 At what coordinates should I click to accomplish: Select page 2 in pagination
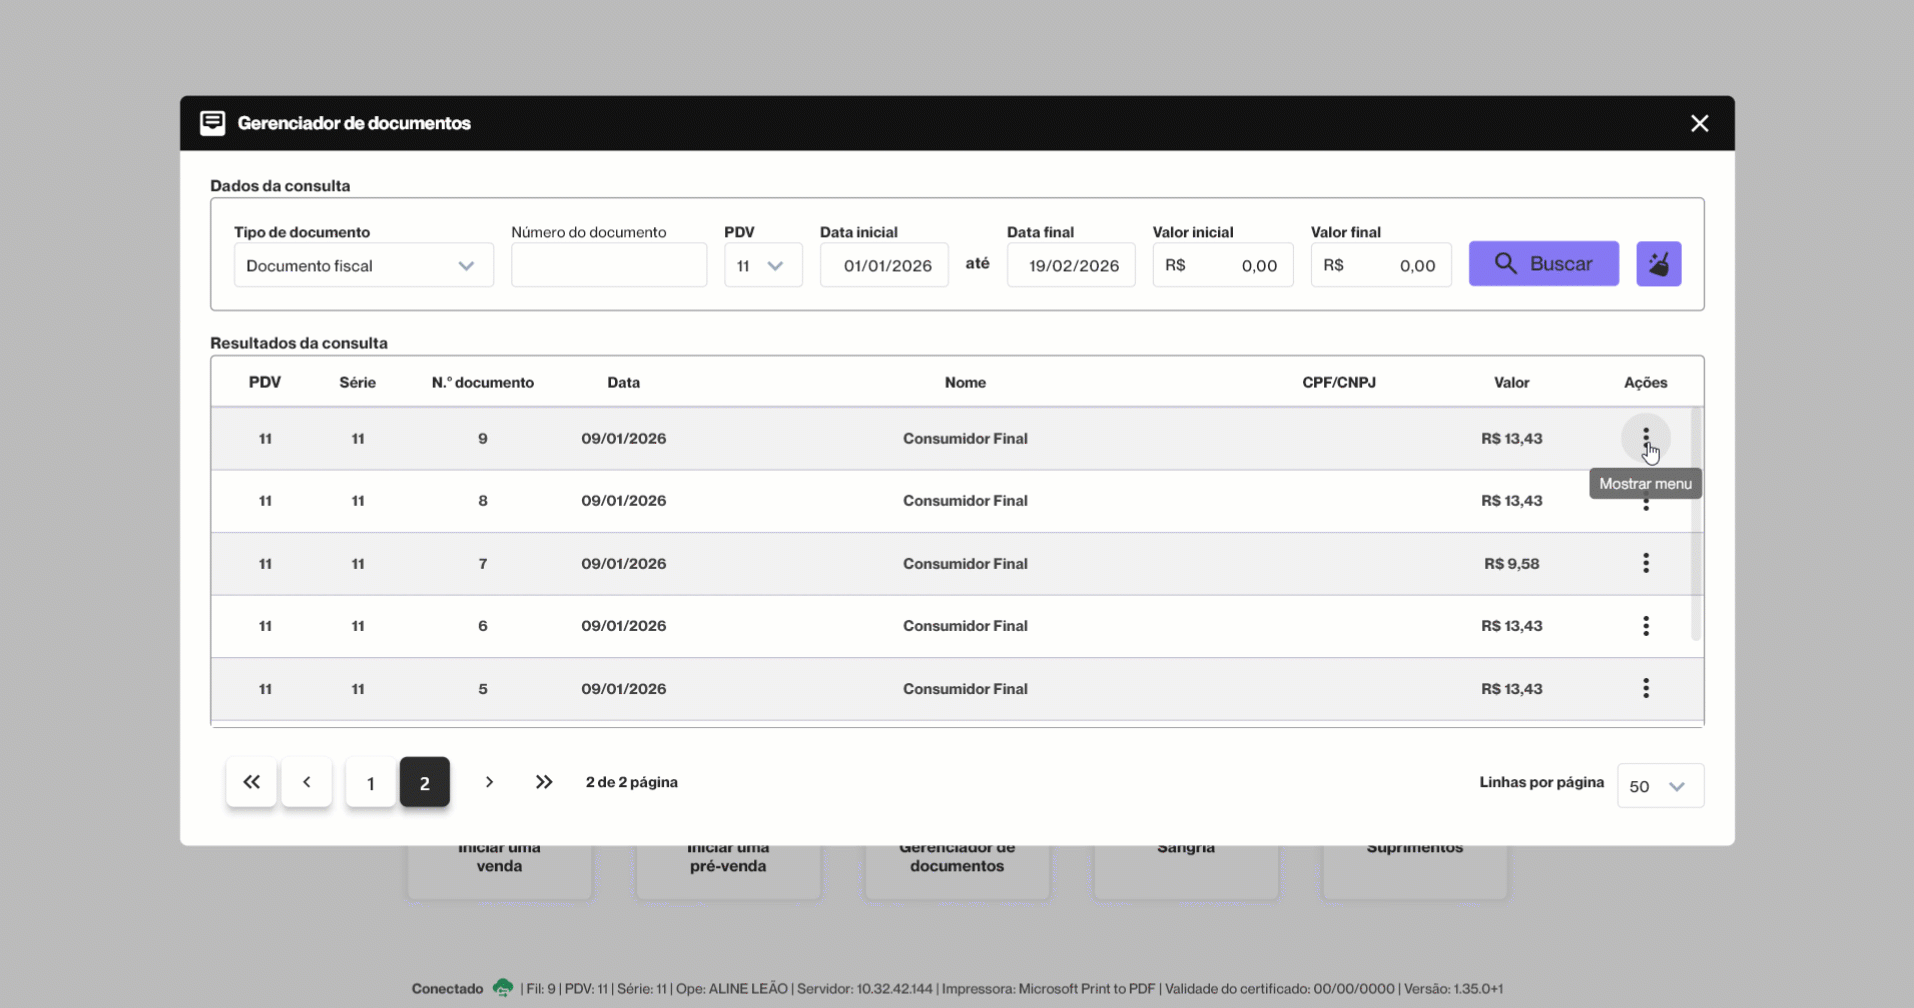(425, 783)
